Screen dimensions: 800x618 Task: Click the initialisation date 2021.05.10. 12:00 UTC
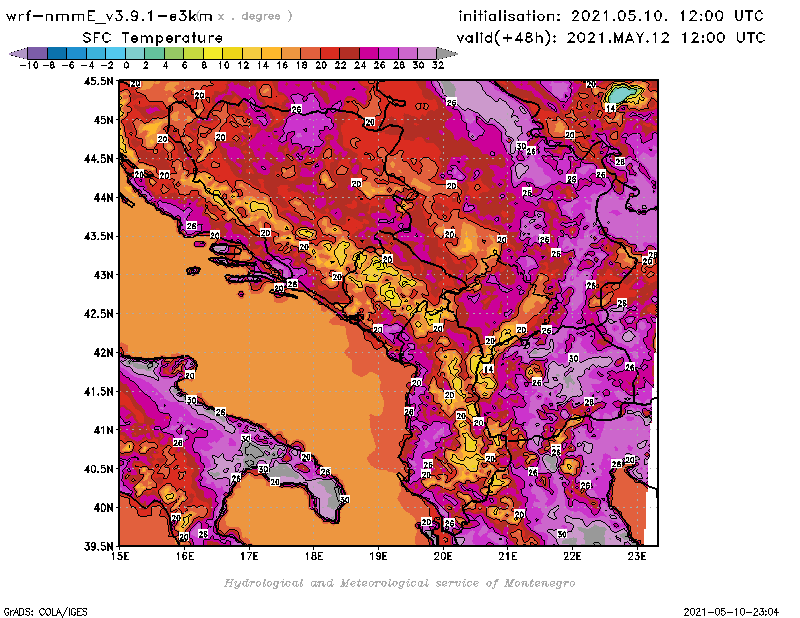pos(667,16)
